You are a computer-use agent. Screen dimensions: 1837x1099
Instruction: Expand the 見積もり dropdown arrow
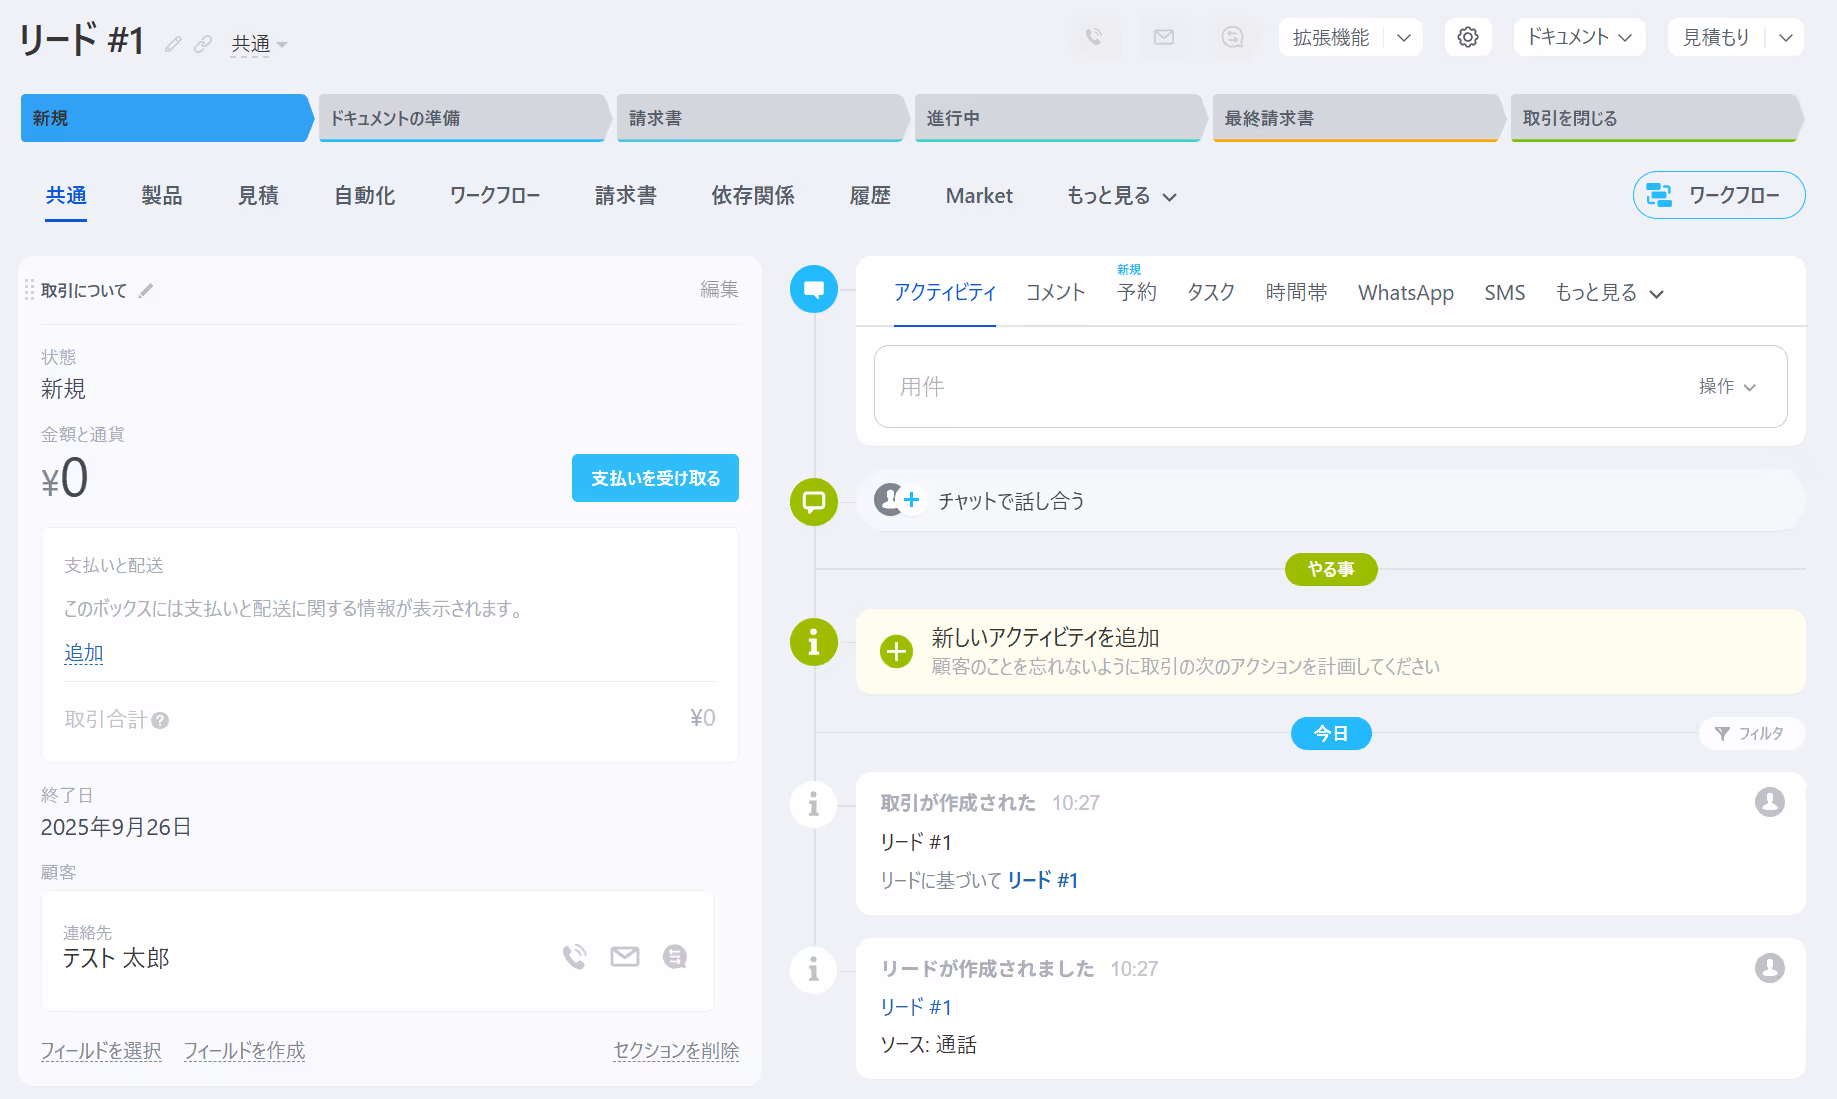pos(1785,37)
